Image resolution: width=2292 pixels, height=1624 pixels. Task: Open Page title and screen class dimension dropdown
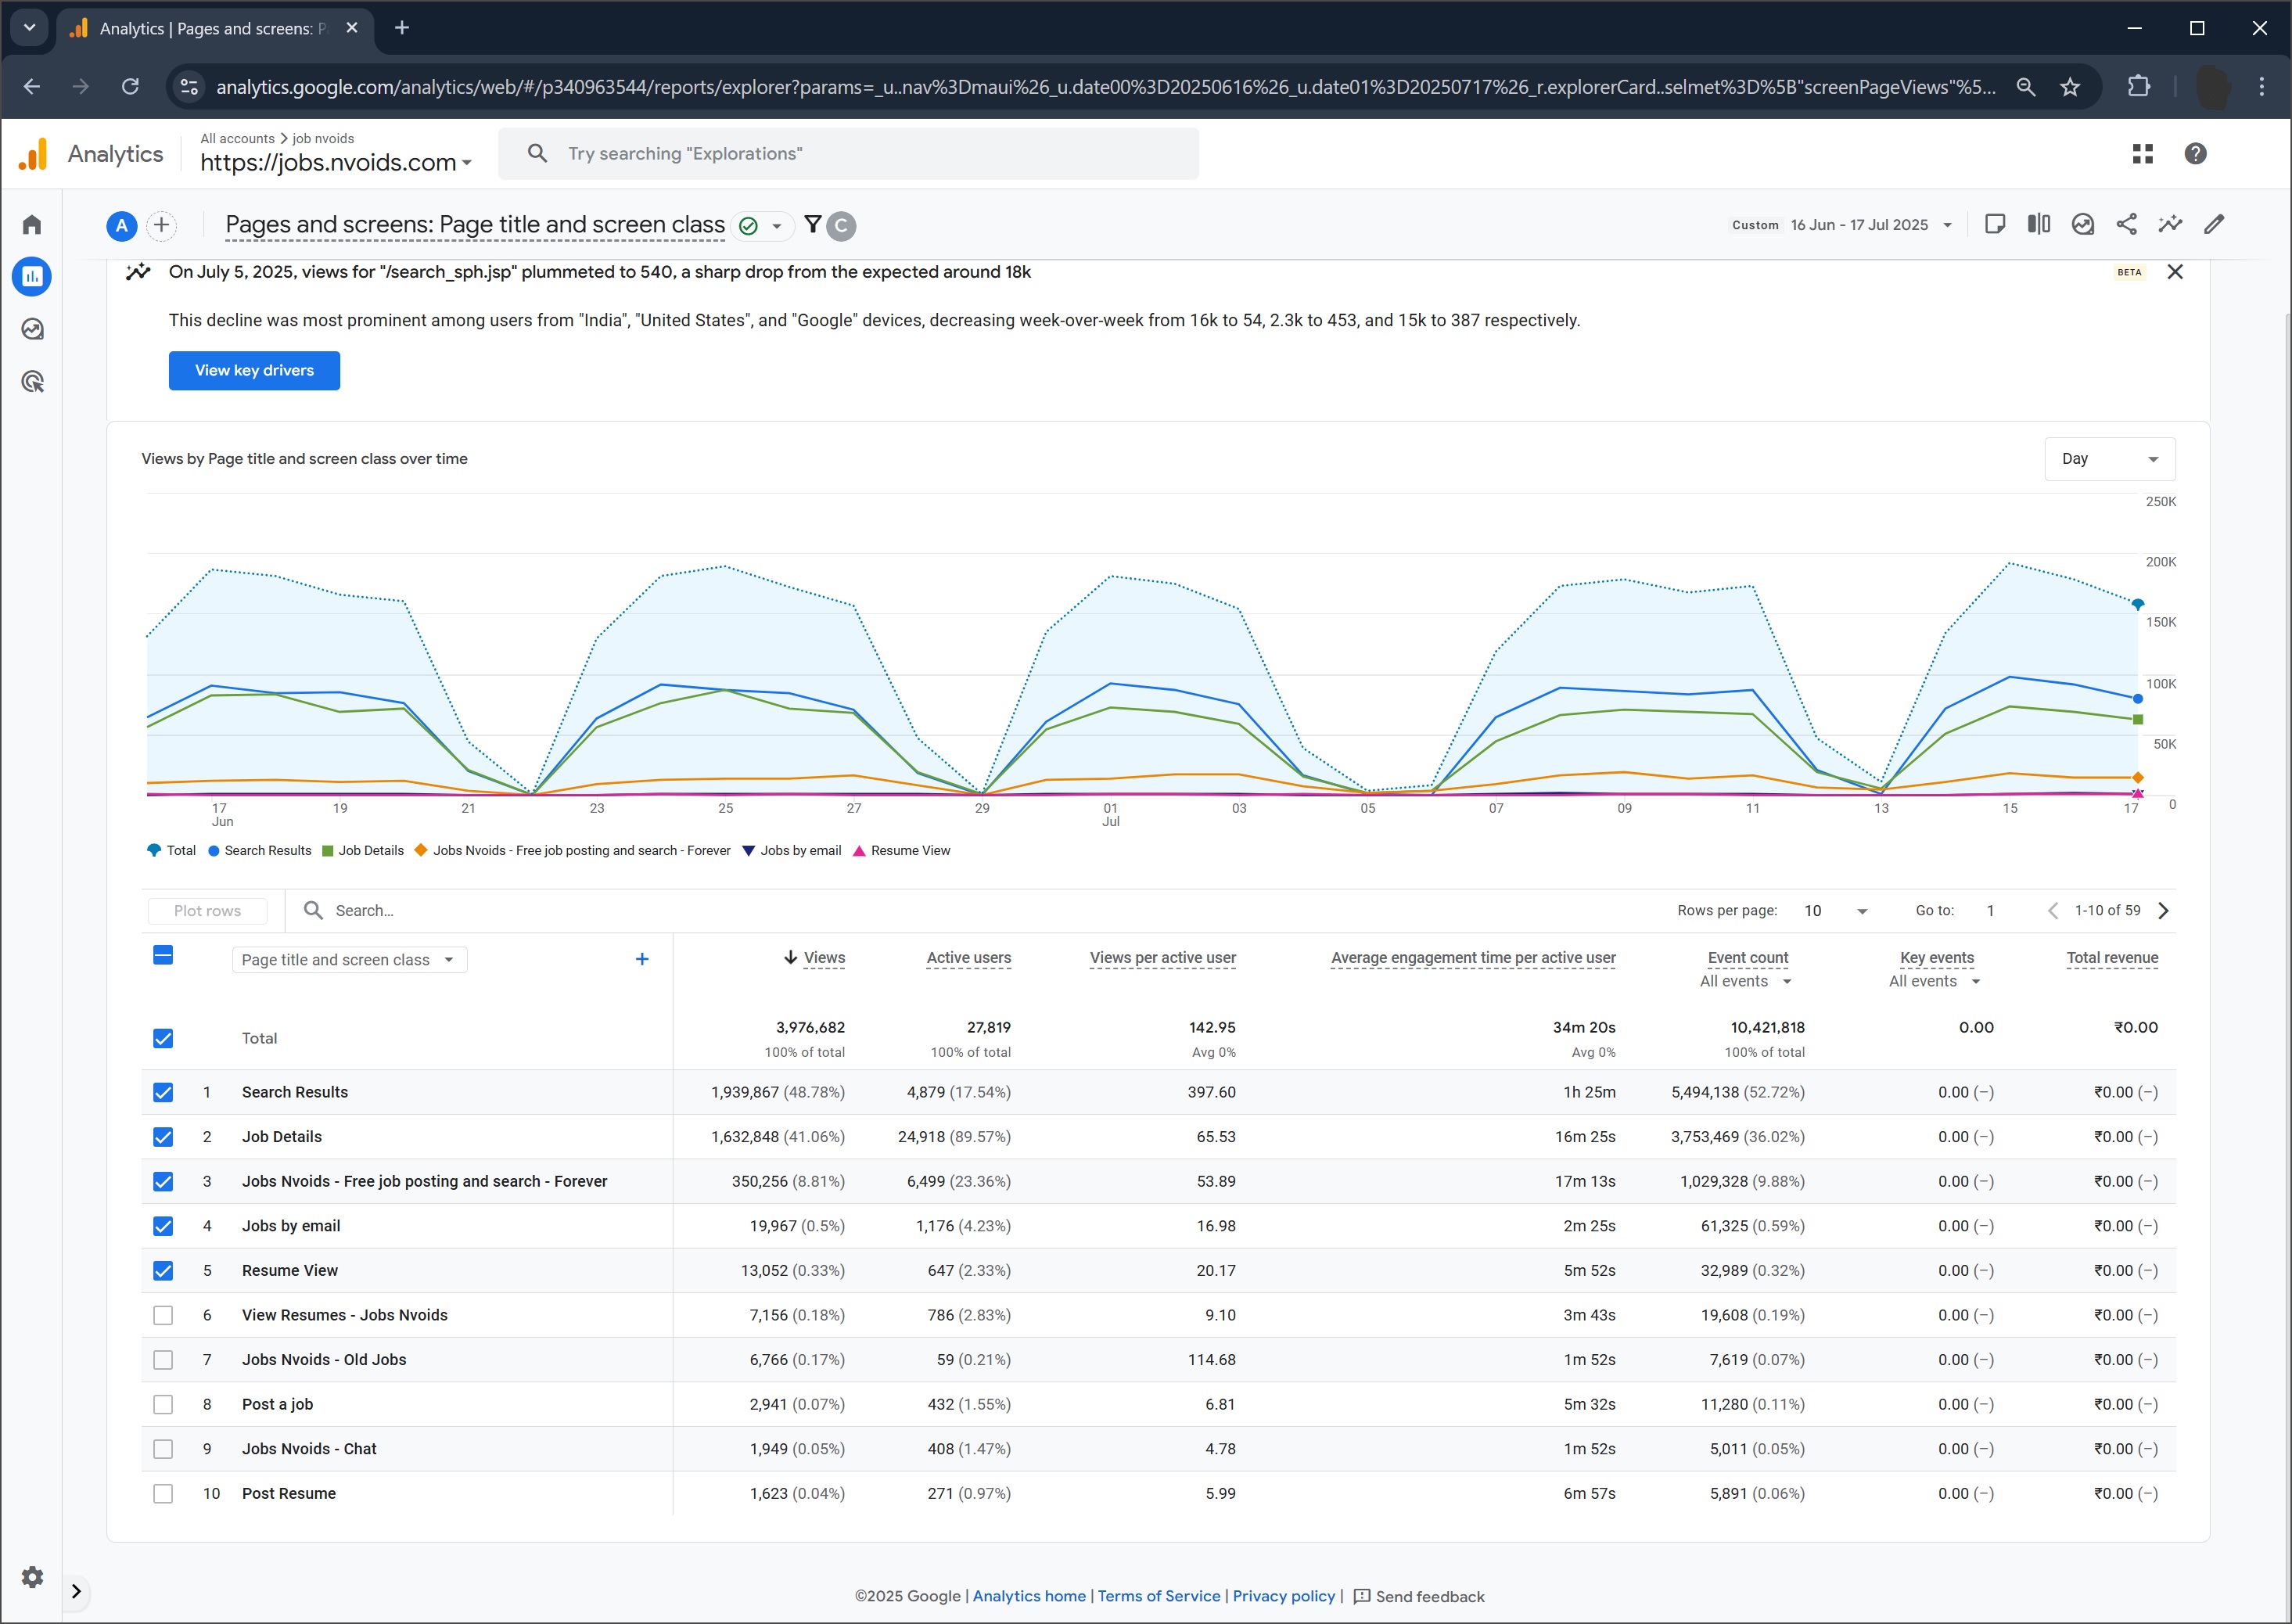pyautogui.click(x=348, y=959)
